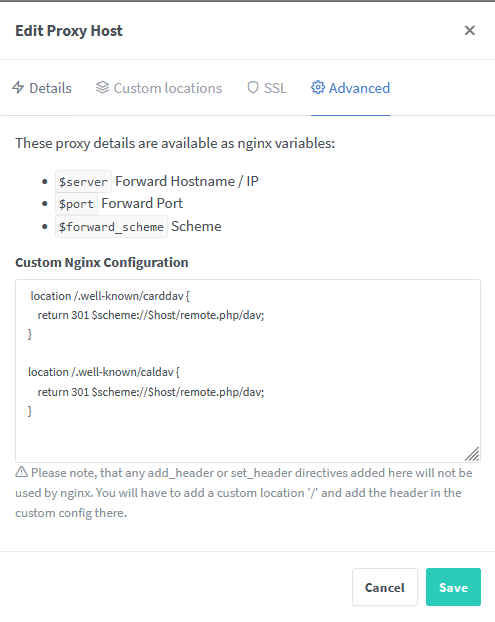Save the proxy host changes

(453, 587)
